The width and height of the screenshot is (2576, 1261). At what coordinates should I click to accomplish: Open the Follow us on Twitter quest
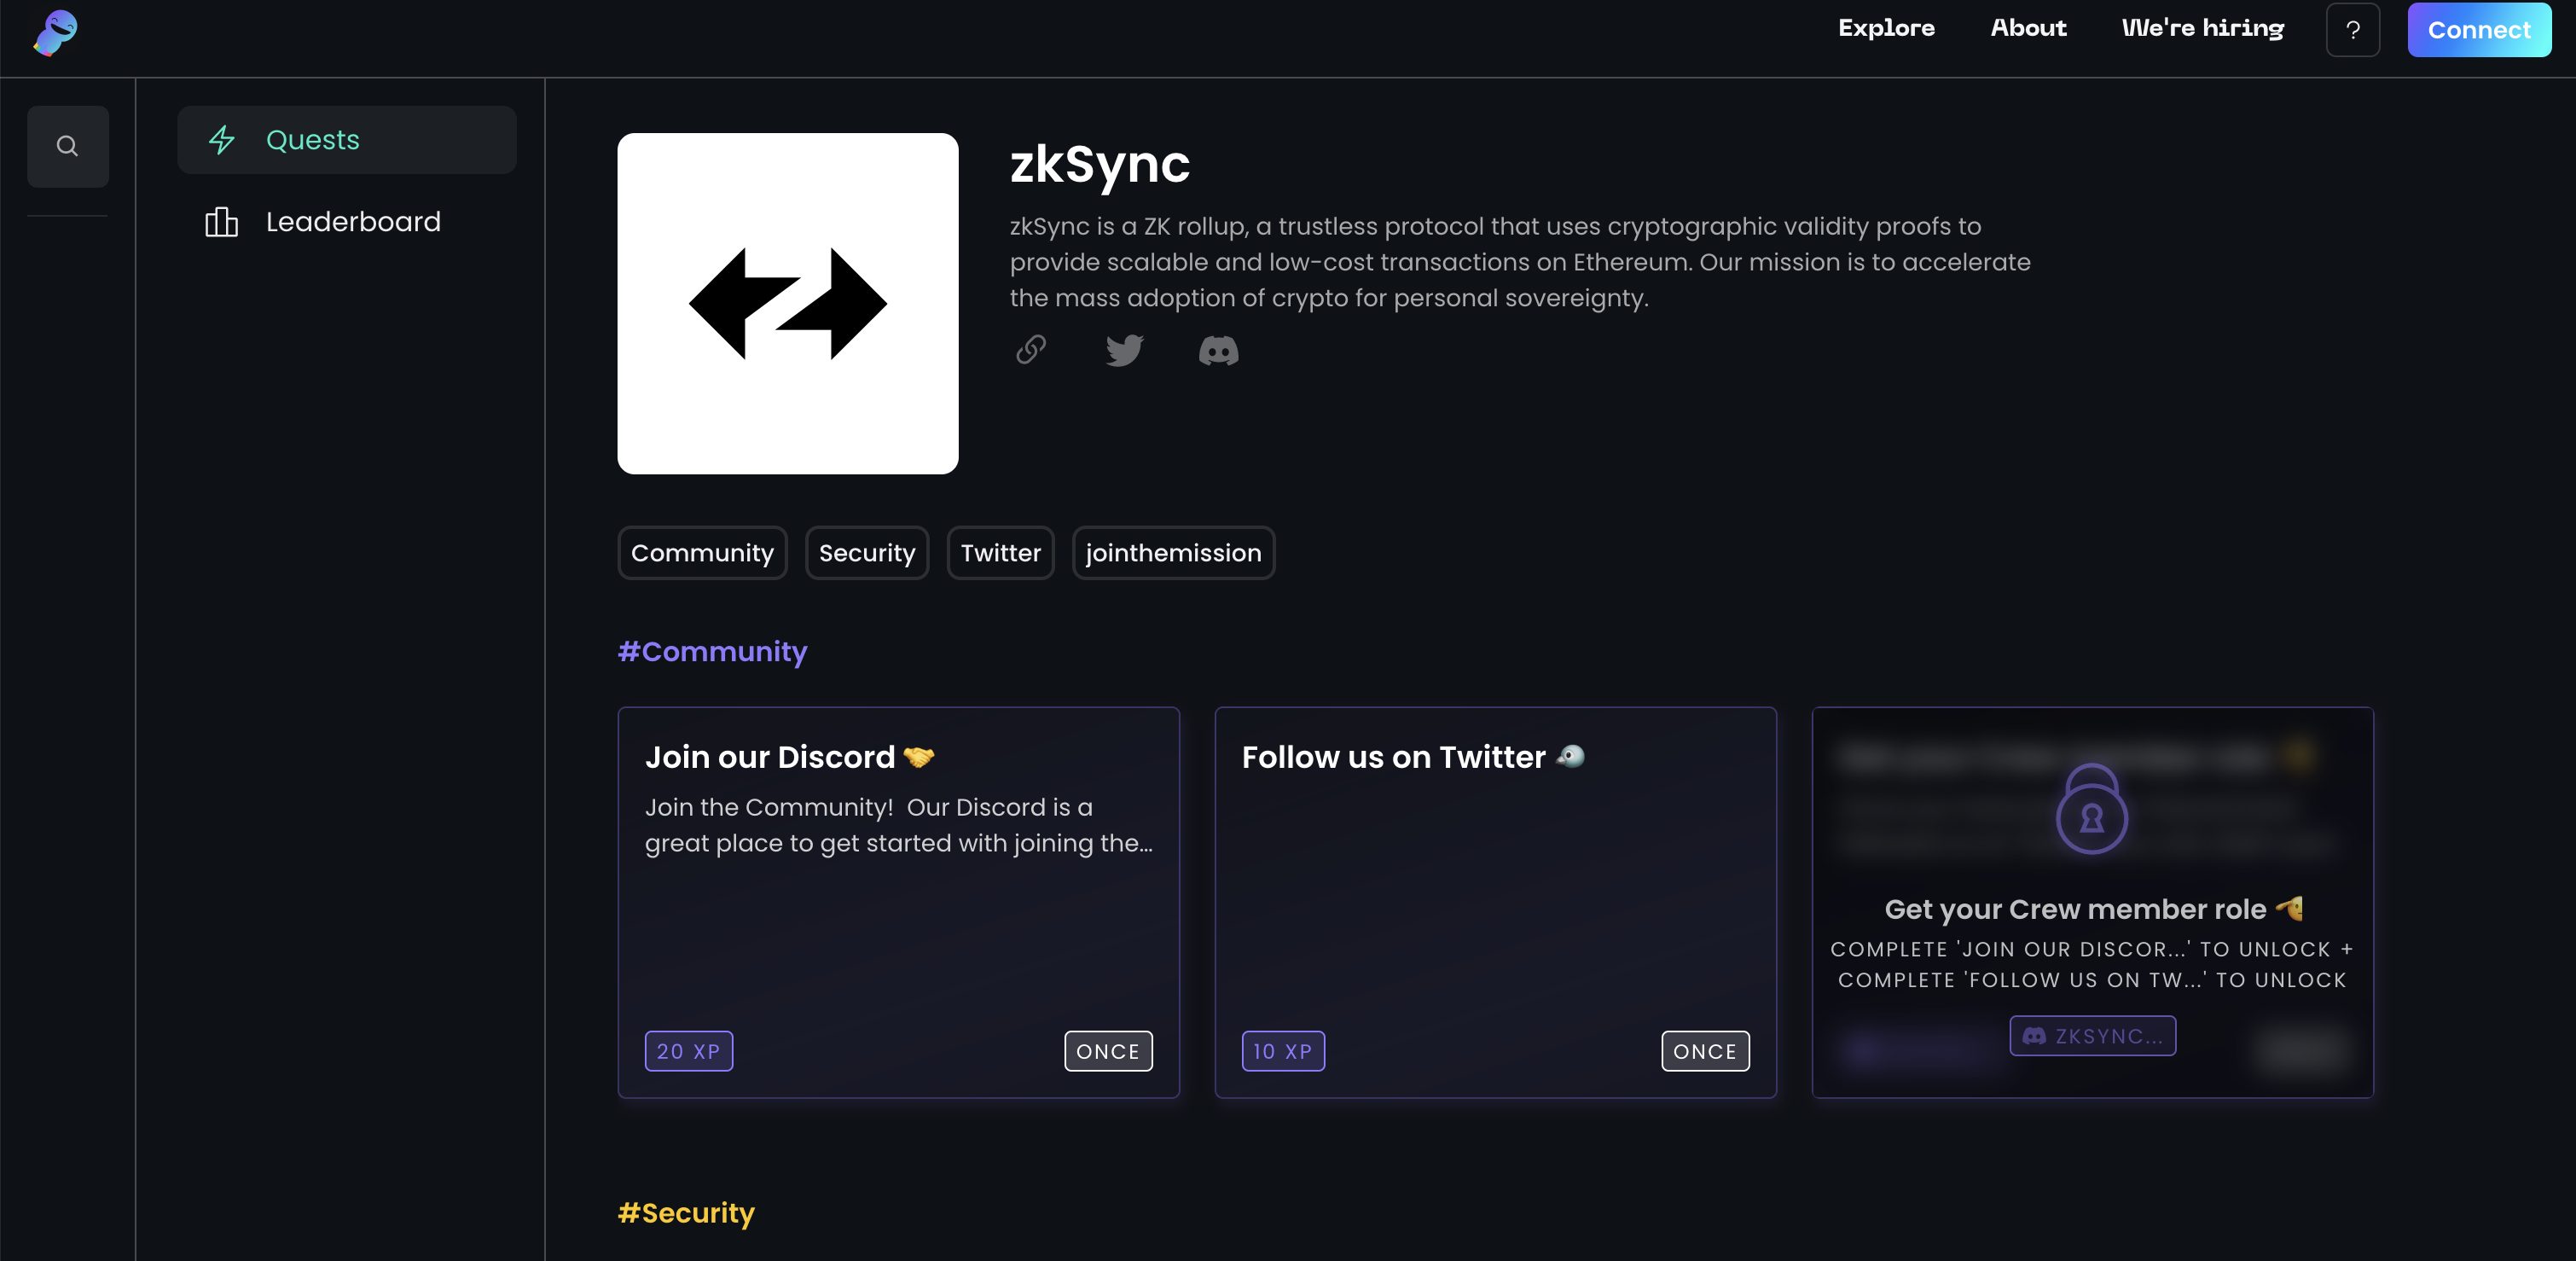(x=1496, y=903)
